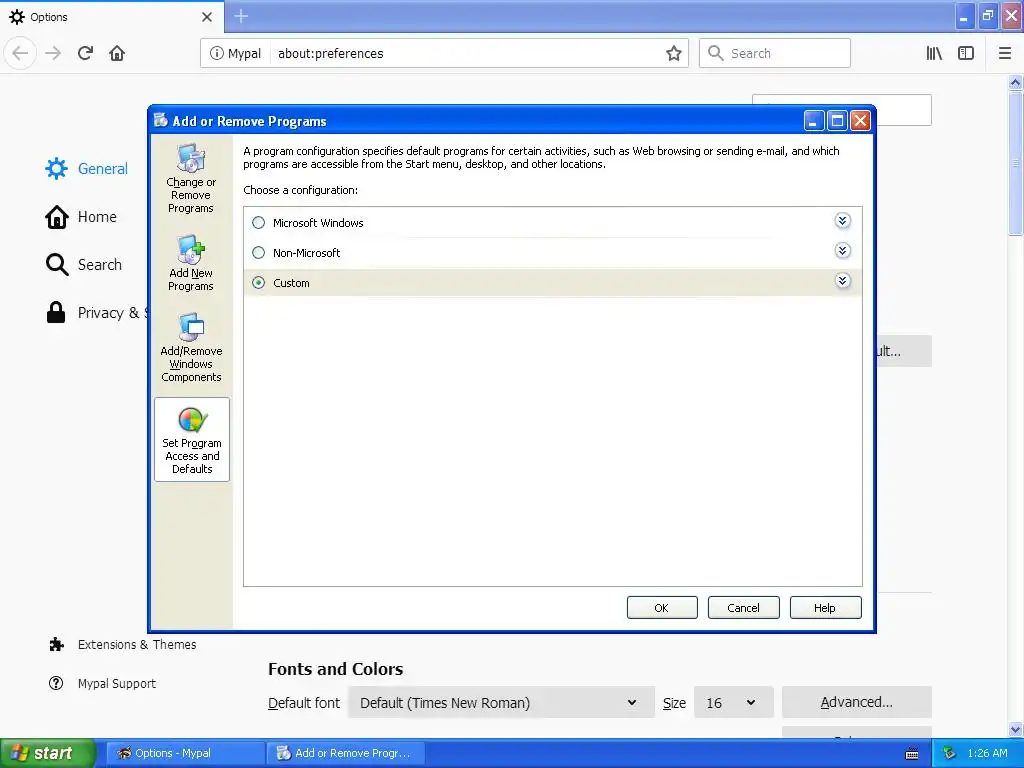Maximize the Add or Remove Programs dialog
This screenshot has height=768, width=1024.
837,121
